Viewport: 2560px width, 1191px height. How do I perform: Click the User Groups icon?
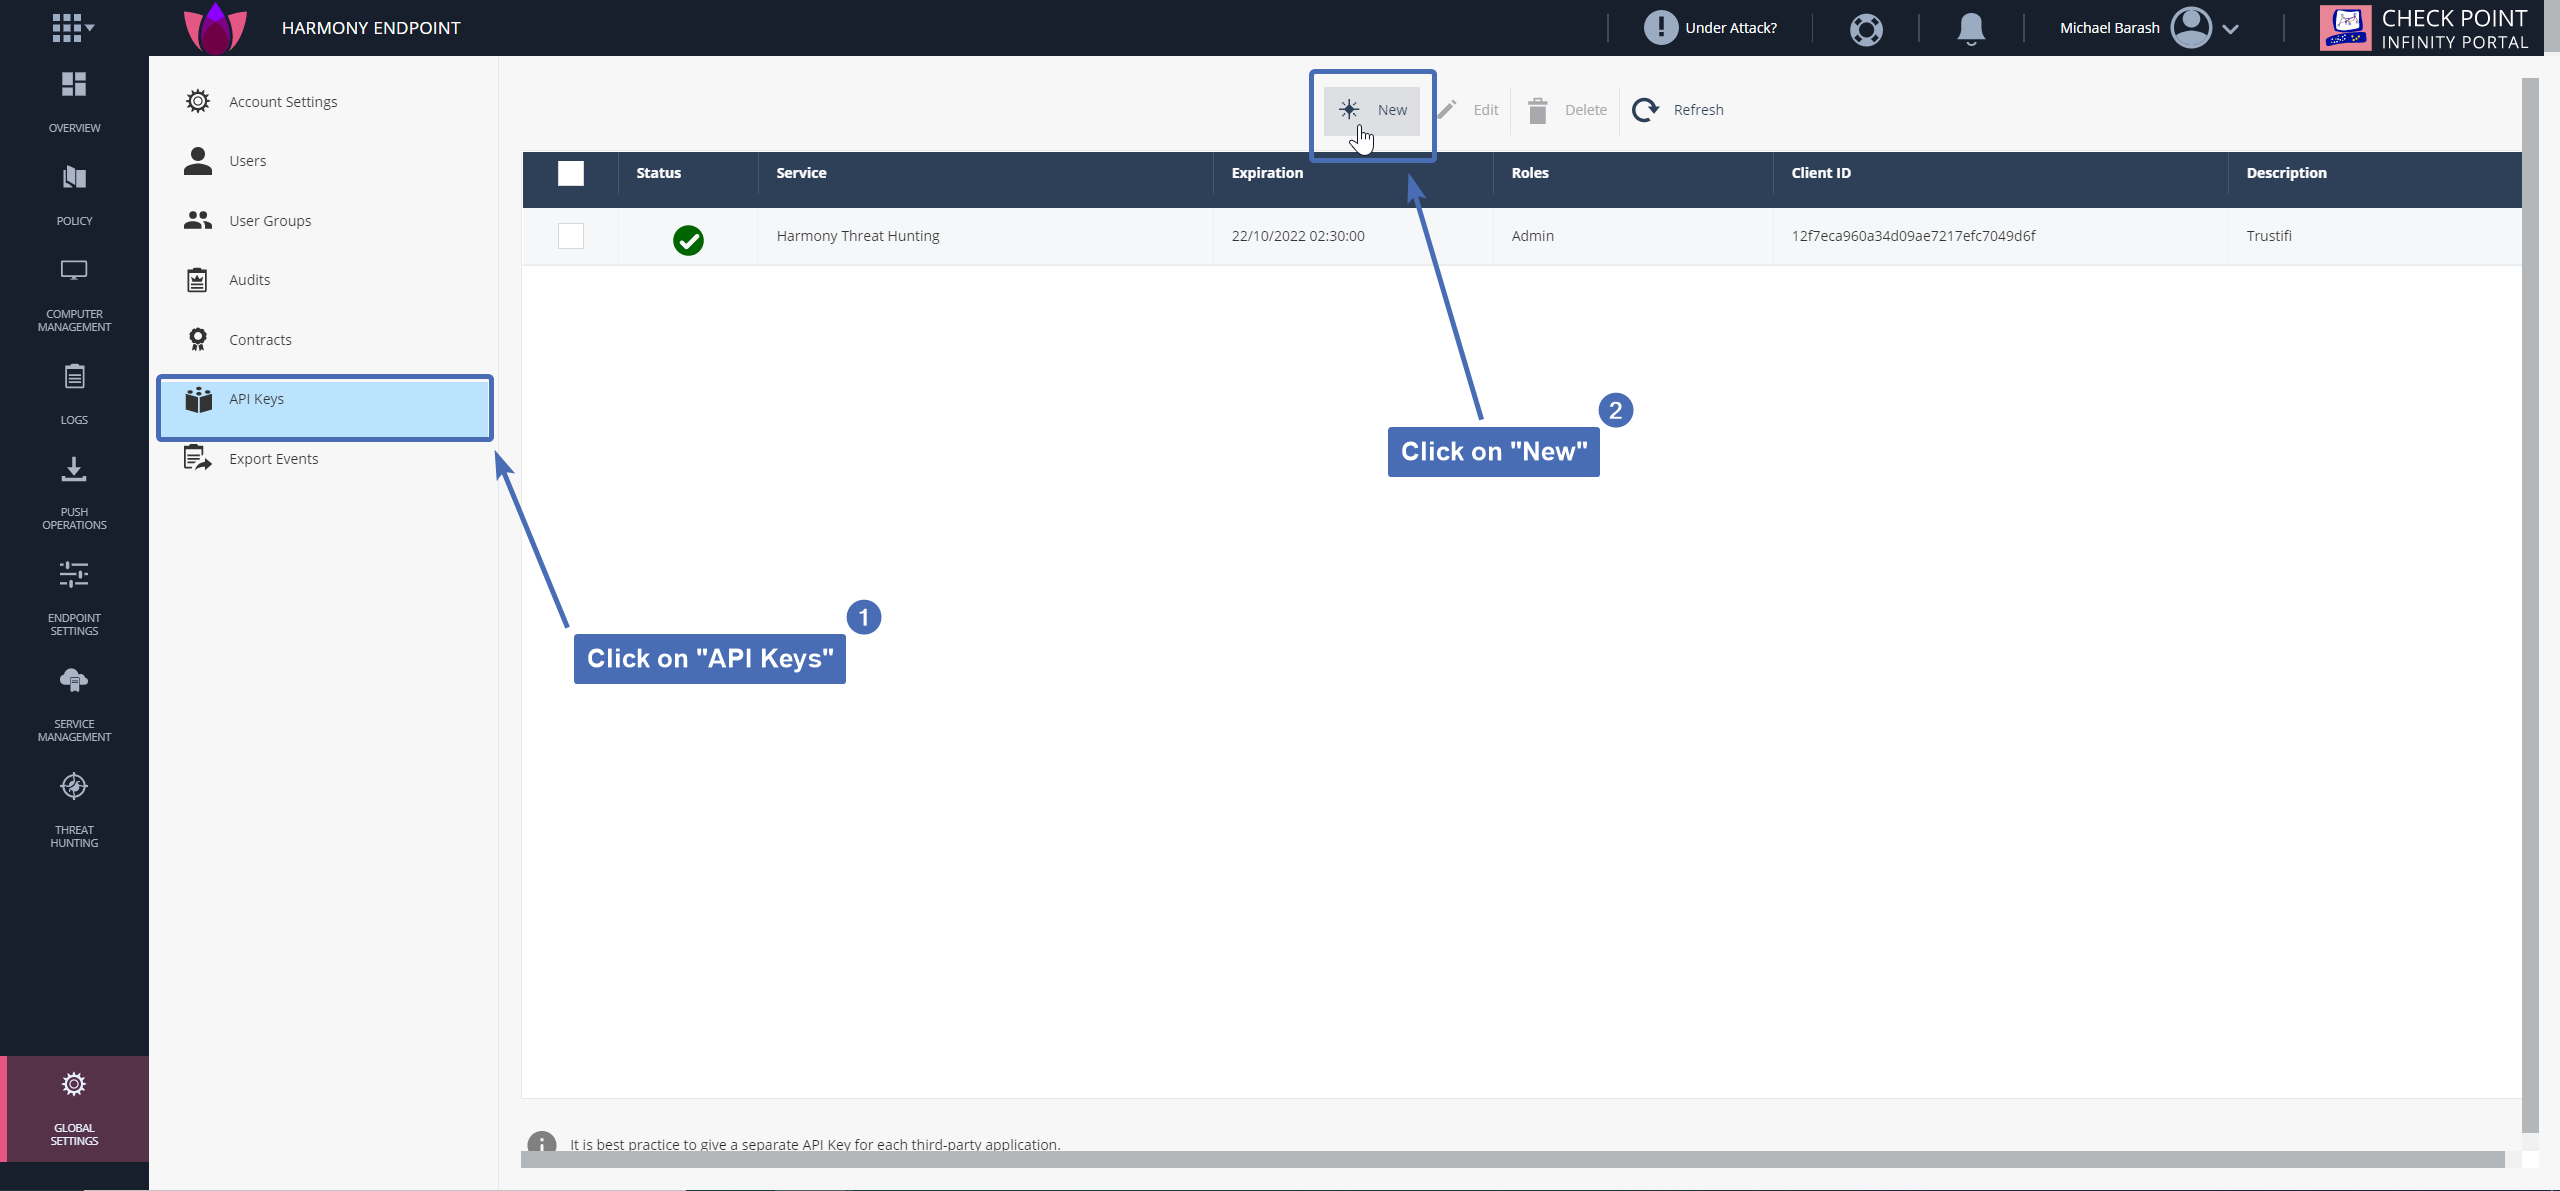pyautogui.click(x=198, y=220)
